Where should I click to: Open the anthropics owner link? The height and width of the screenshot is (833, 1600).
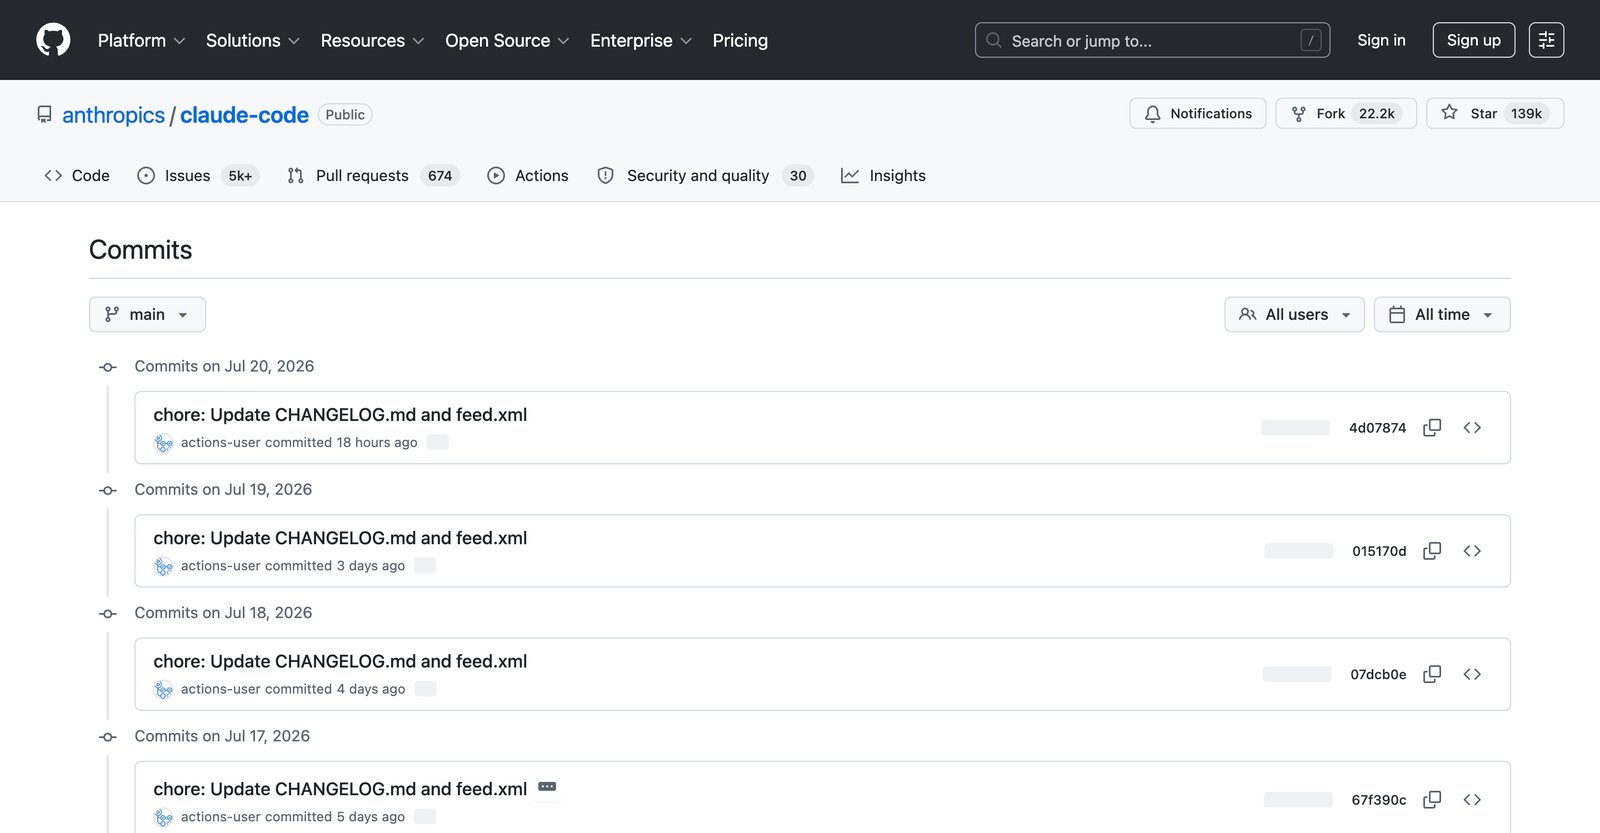click(113, 115)
